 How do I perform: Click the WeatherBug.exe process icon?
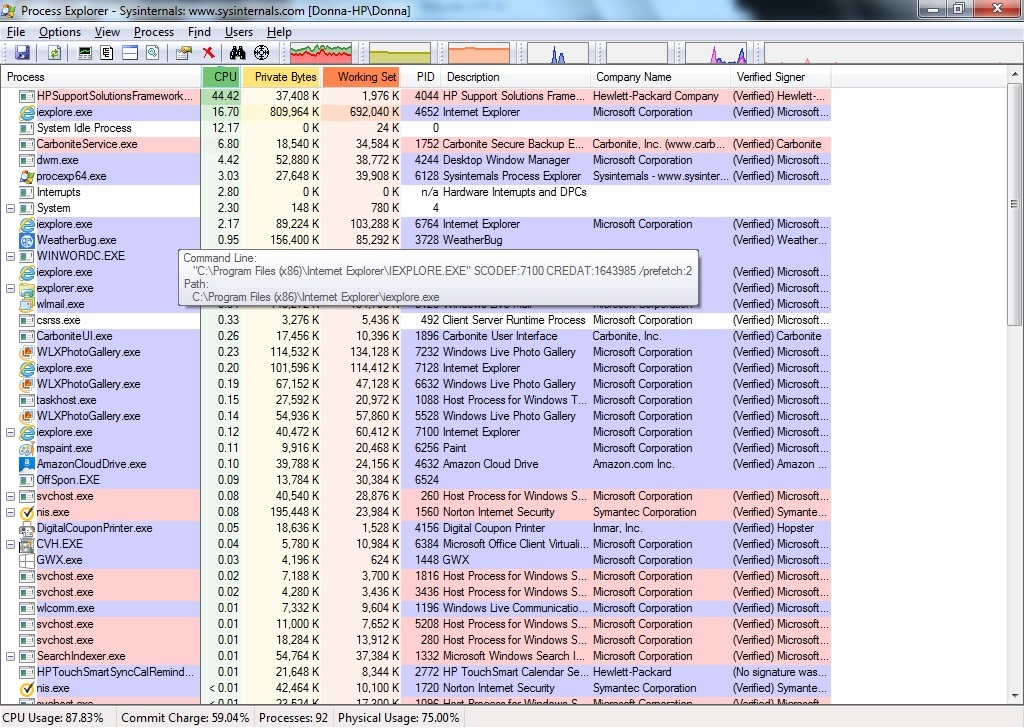pyautogui.click(x=27, y=240)
